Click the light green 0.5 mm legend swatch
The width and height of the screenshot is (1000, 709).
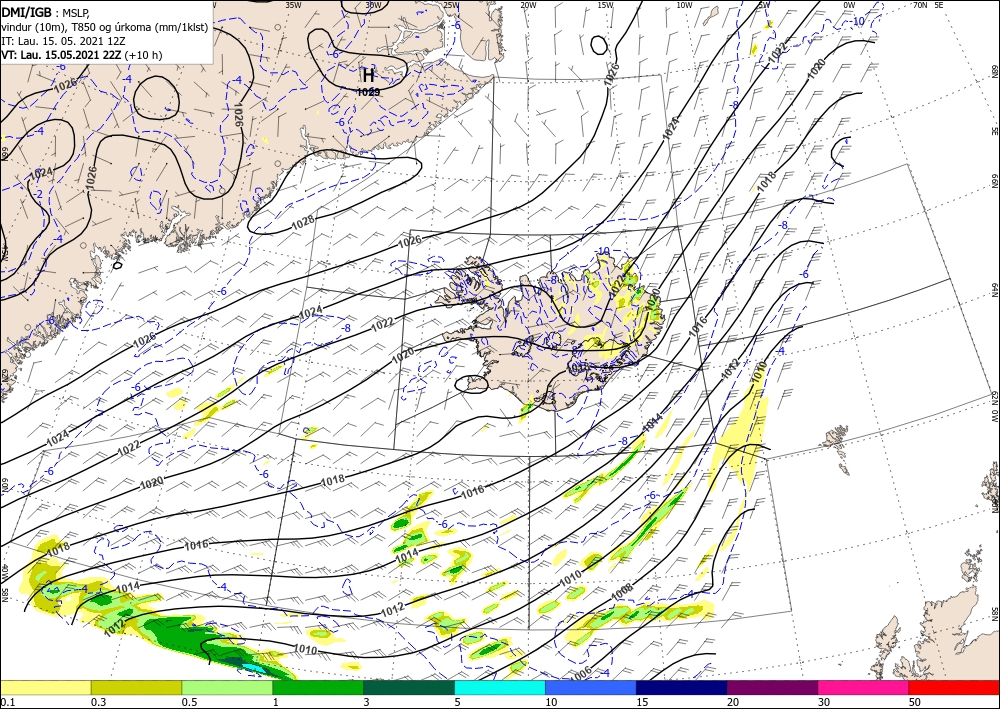click(x=227, y=687)
